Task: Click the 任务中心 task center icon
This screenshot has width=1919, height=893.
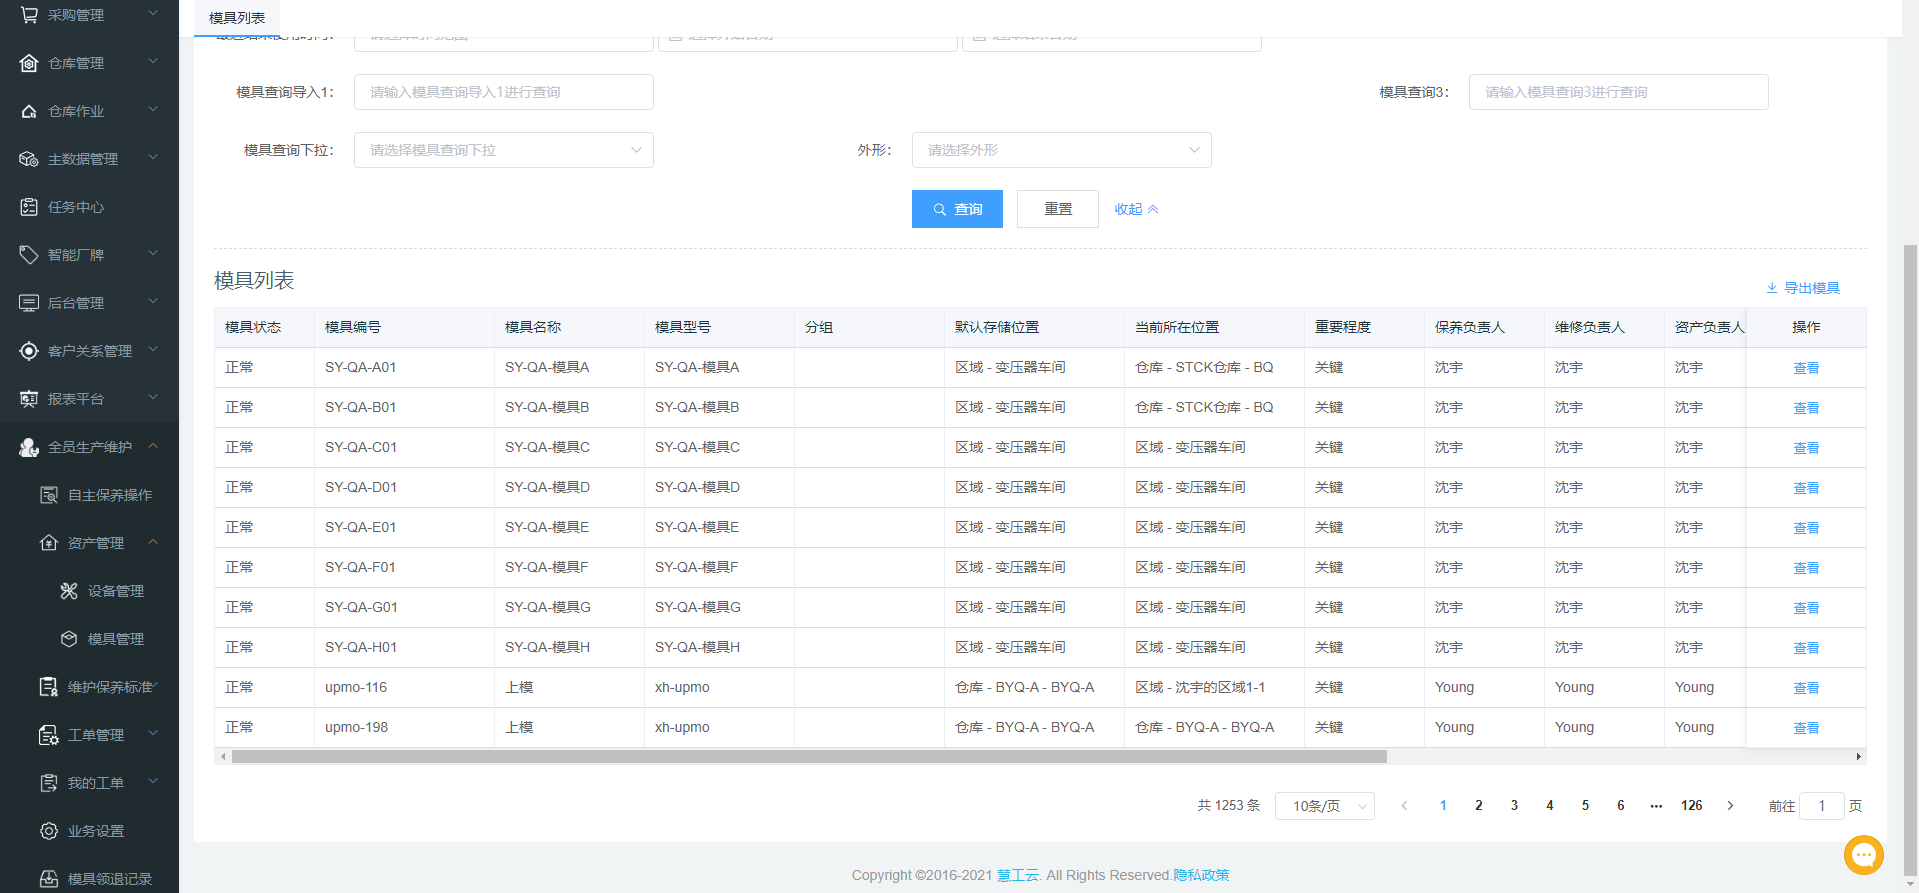Action: 29,207
